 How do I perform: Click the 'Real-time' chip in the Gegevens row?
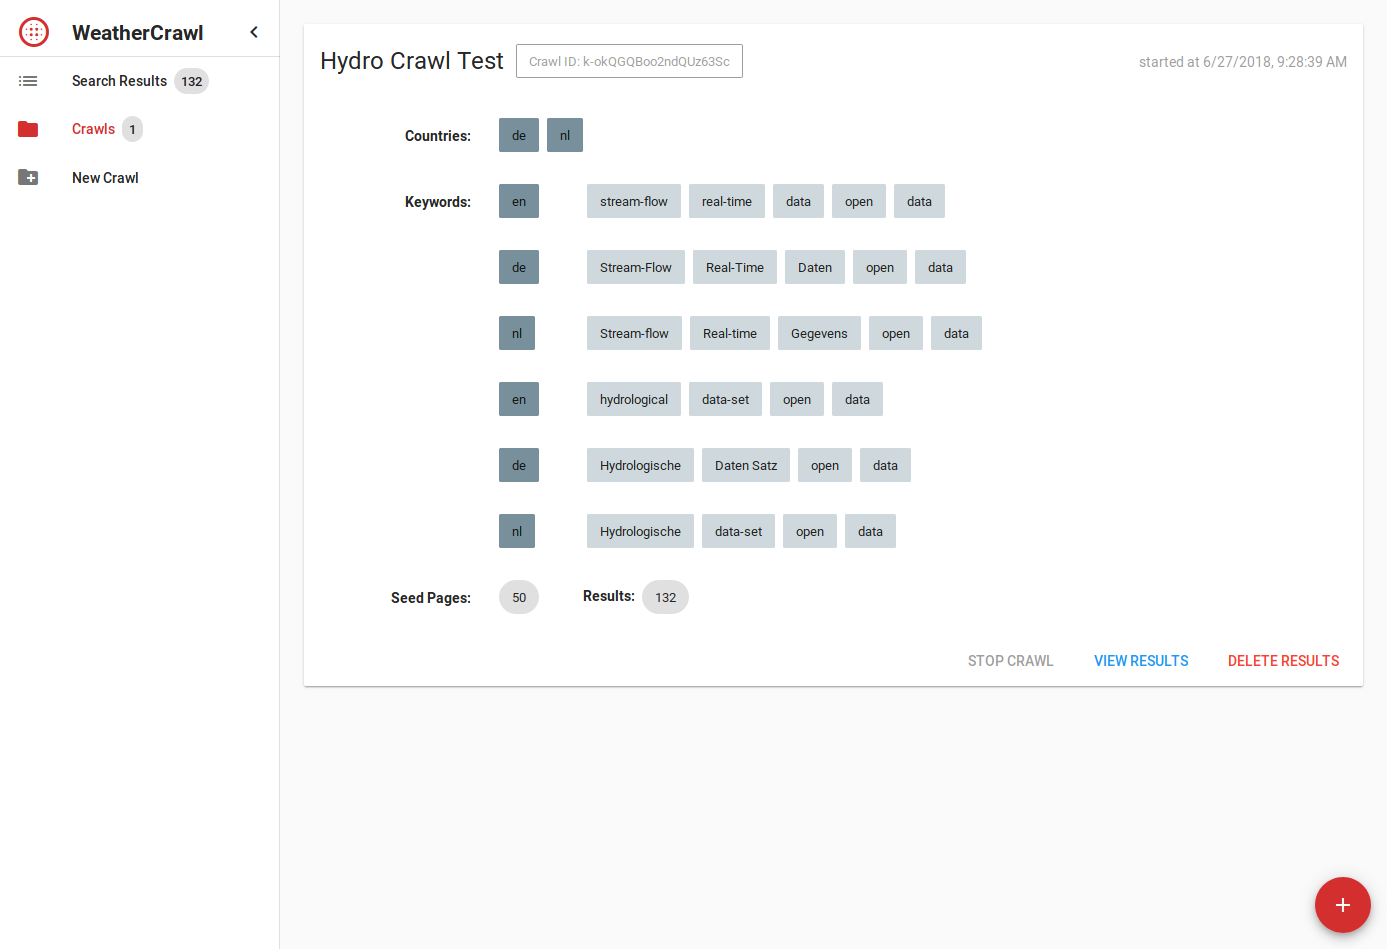[730, 333]
